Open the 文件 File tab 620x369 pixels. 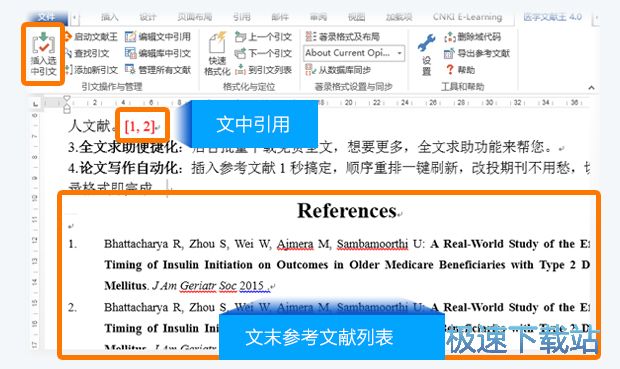47,17
